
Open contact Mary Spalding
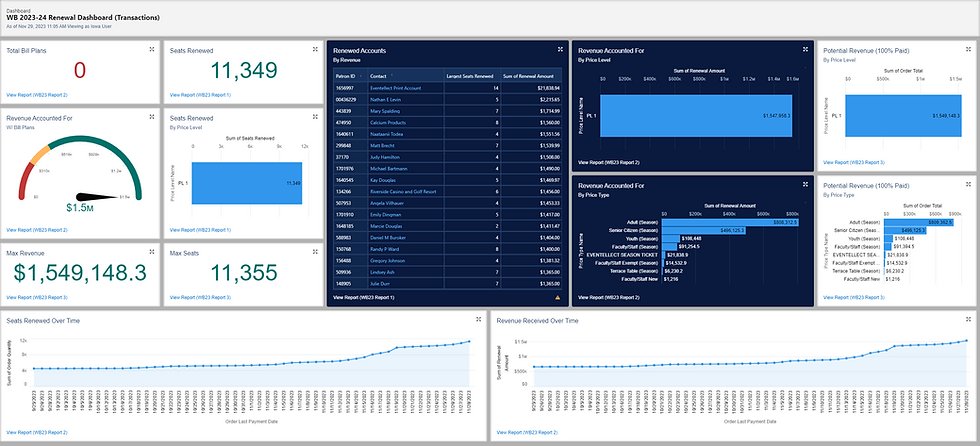coord(383,111)
